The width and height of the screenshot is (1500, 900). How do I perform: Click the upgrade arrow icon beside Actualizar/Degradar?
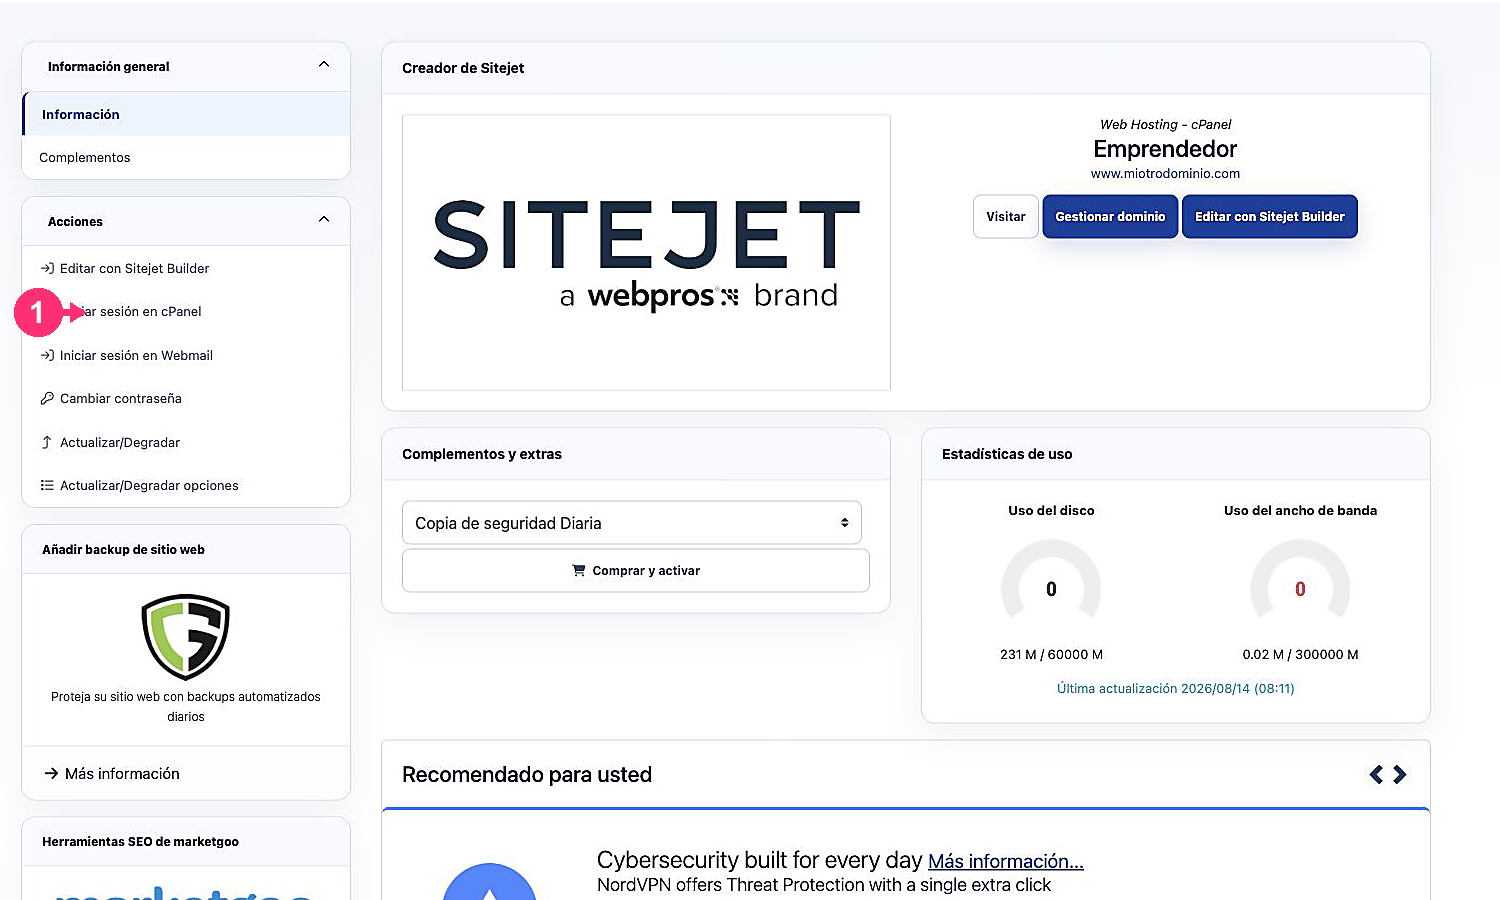[x=47, y=442]
